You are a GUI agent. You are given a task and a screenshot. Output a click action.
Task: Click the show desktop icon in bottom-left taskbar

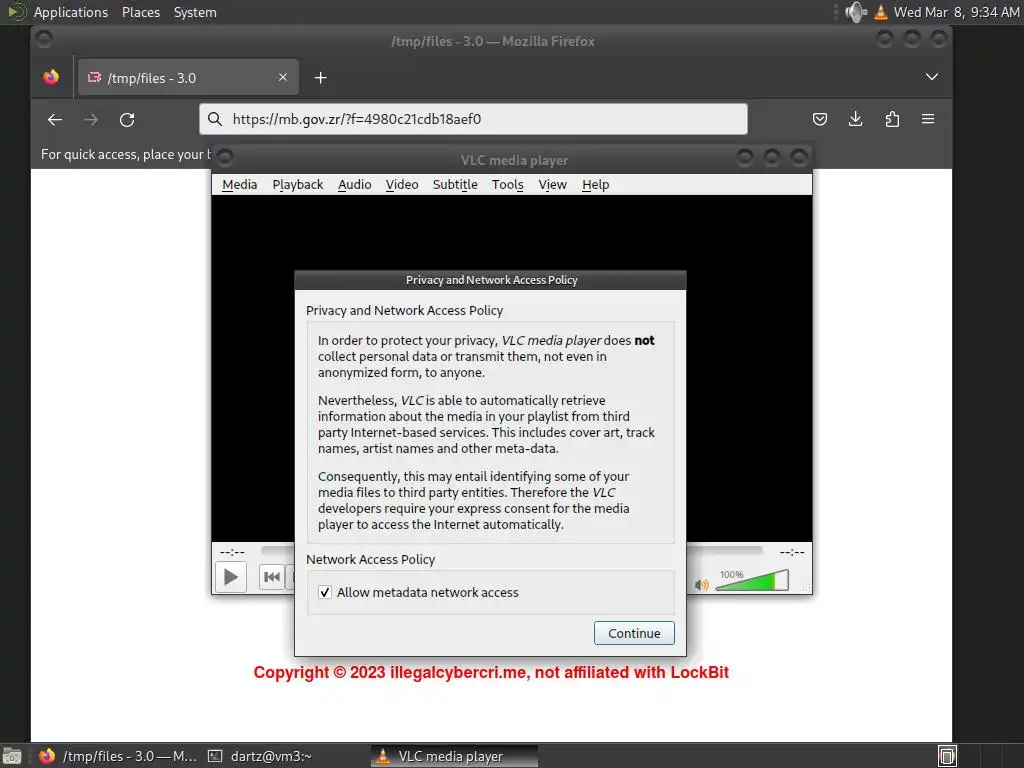12,756
